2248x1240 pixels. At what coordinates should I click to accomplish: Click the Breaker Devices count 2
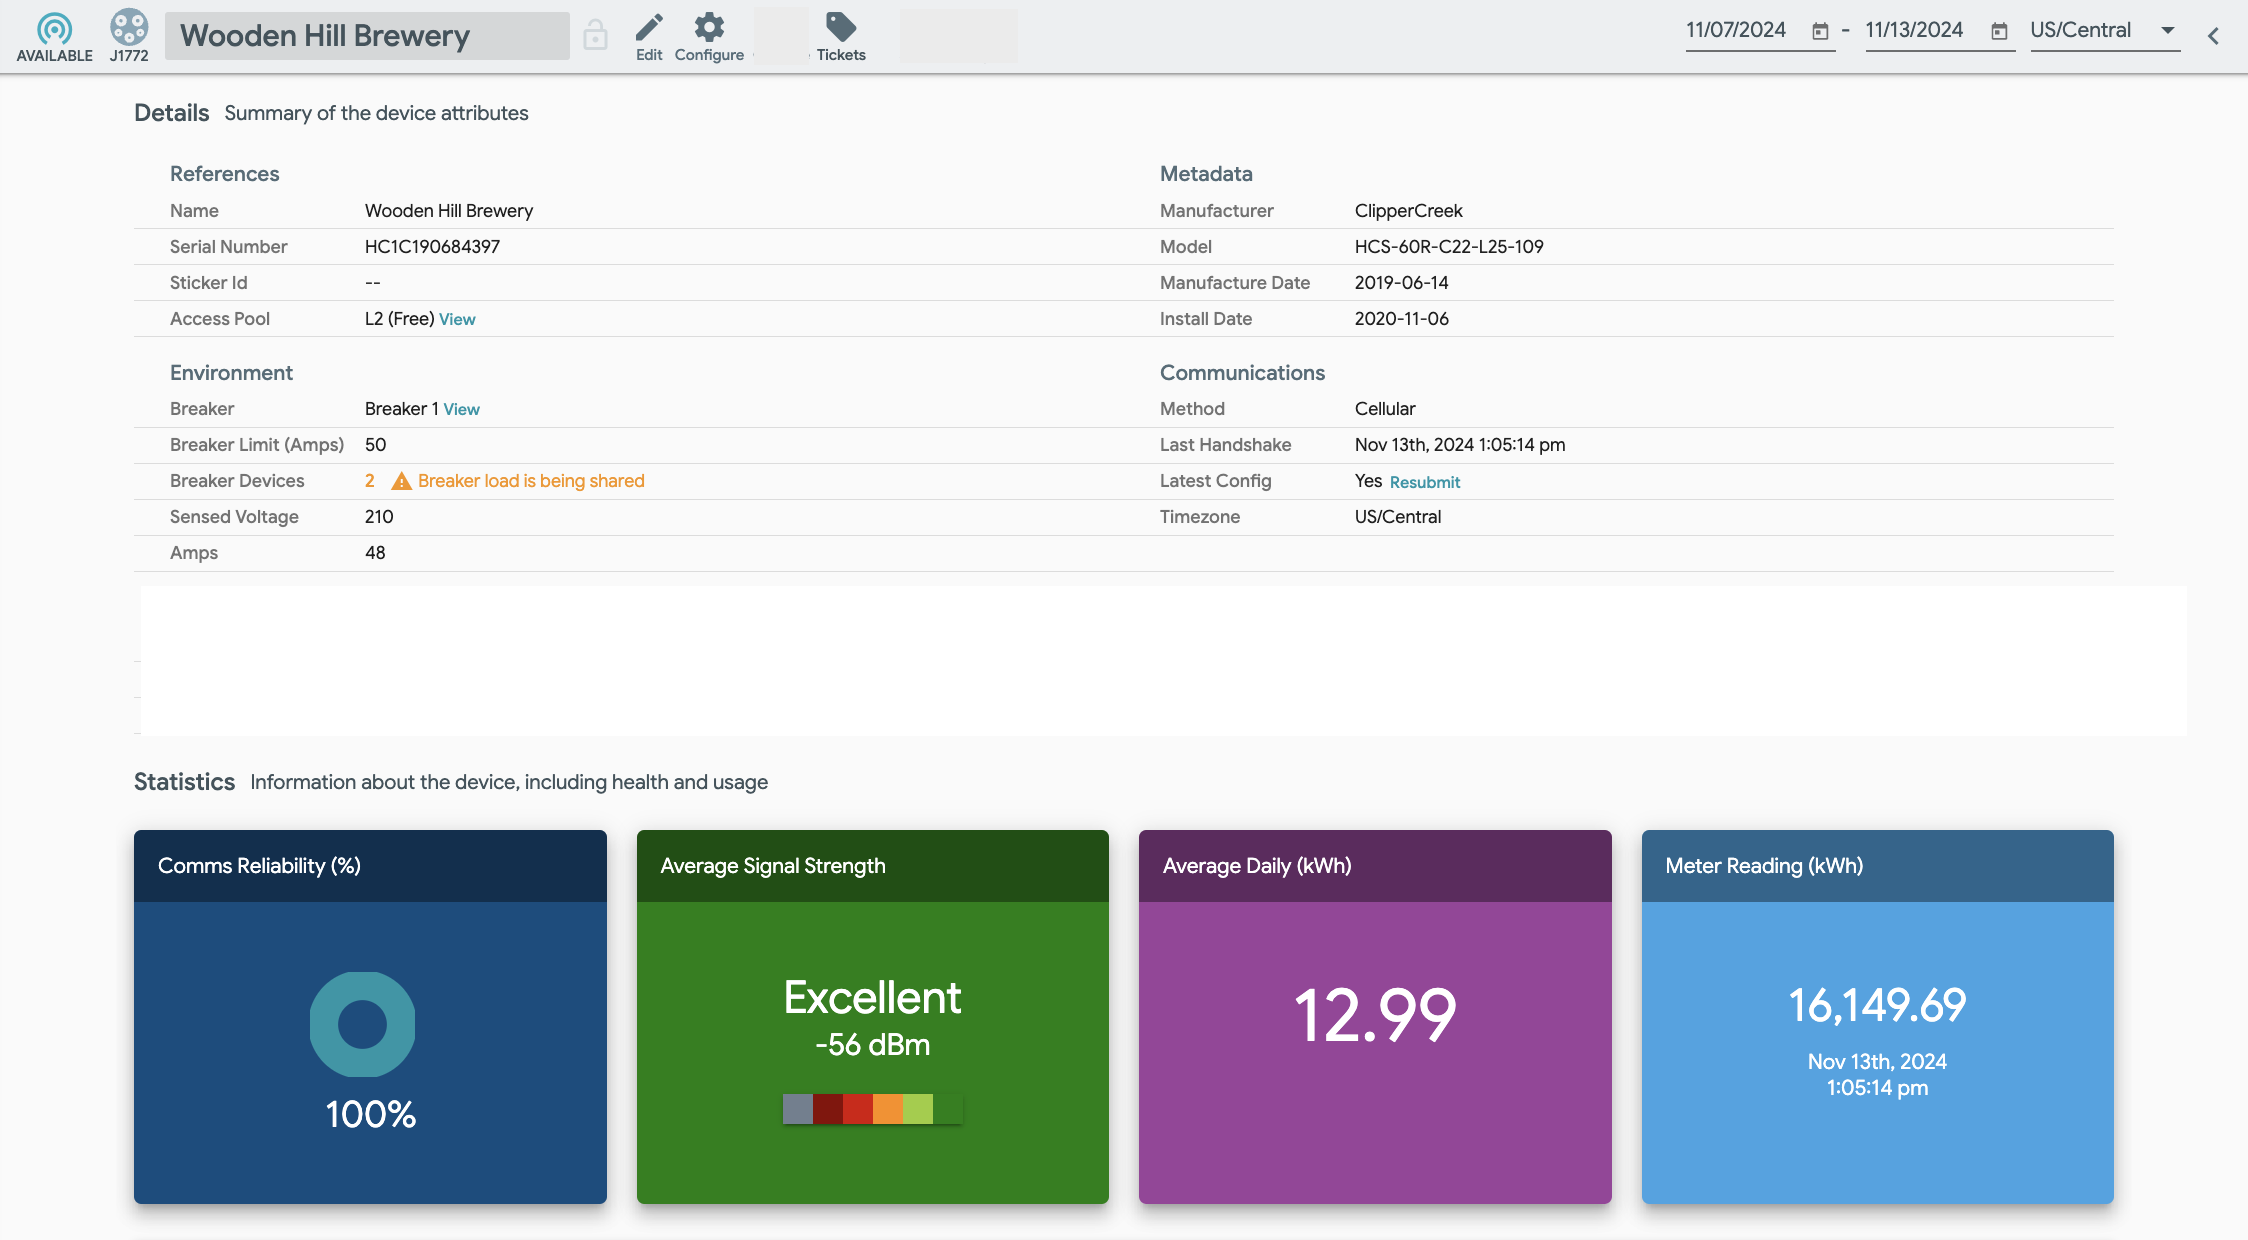point(370,481)
